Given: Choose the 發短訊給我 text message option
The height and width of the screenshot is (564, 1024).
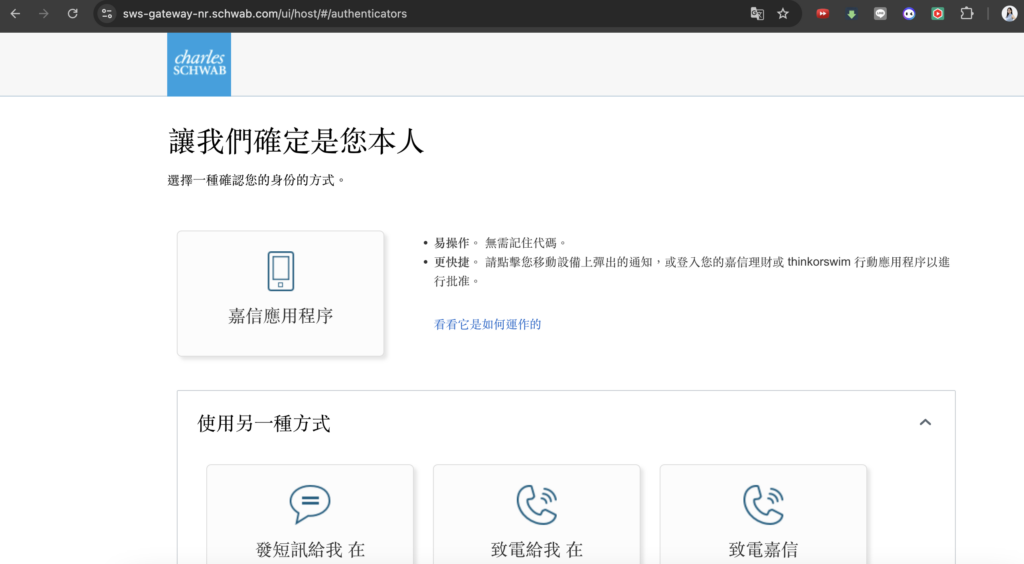Looking at the screenshot, I should [x=310, y=514].
